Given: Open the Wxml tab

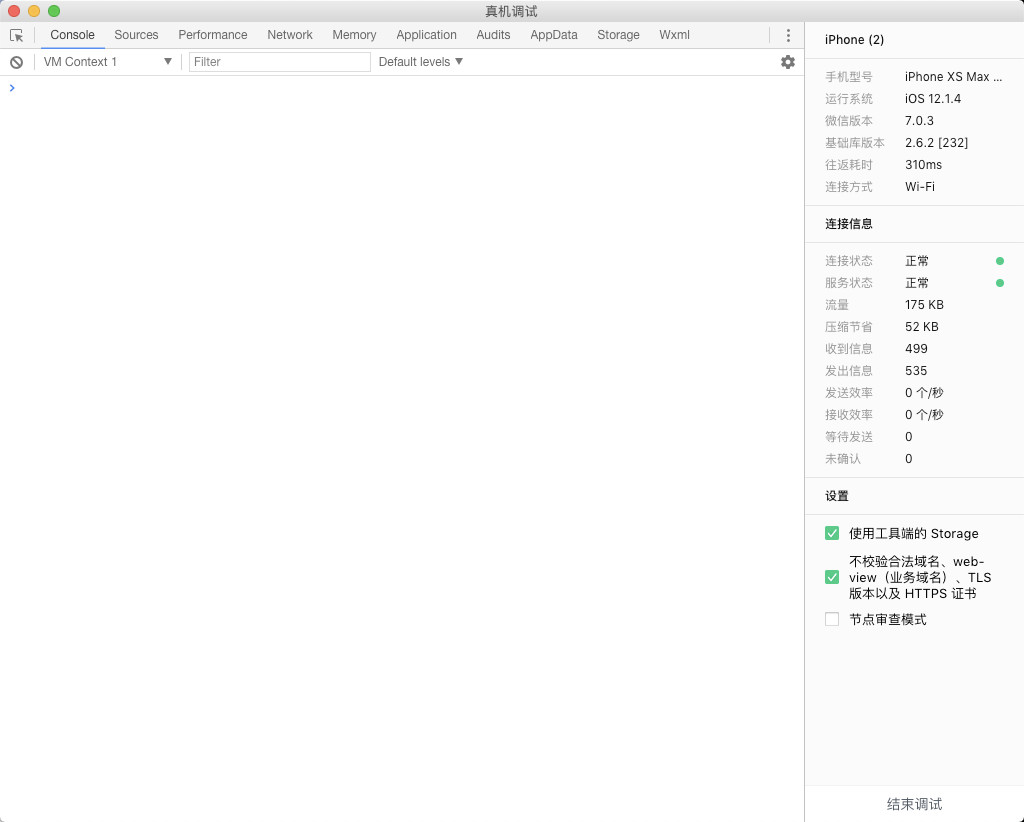Looking at the screenshot, I should [x=675, y=35].
